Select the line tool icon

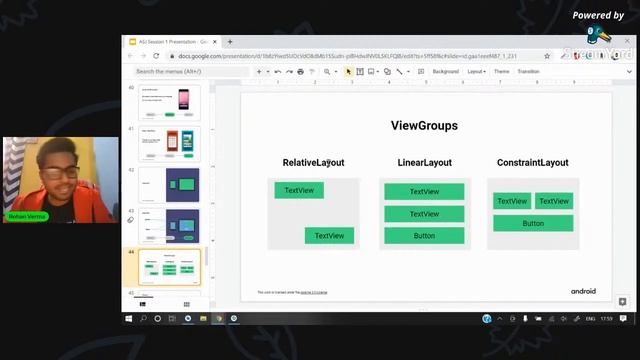(x=399, y=71)
